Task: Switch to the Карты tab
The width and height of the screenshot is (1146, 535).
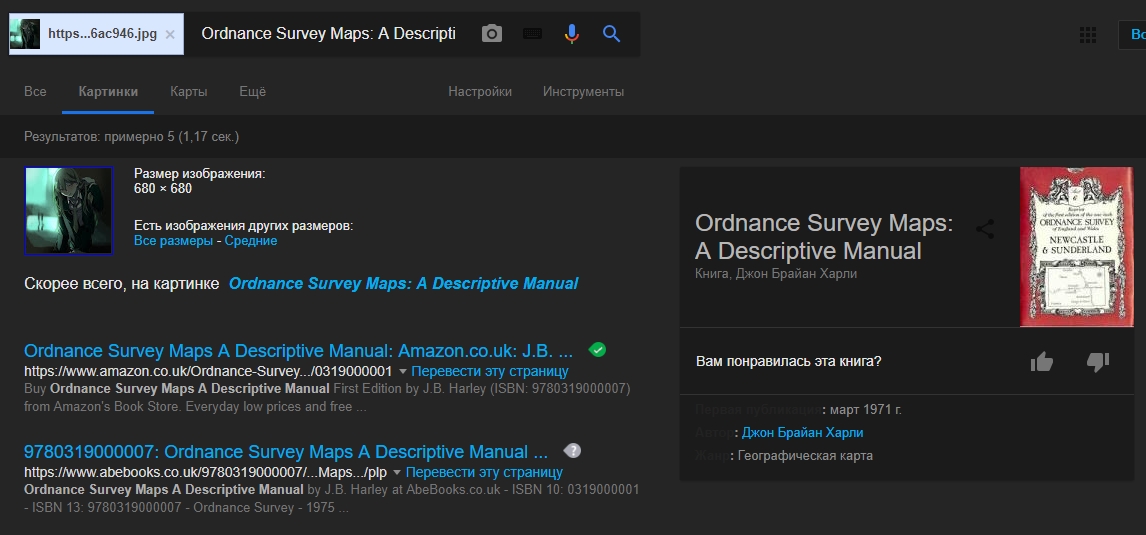Action: (x=189, y=92)
